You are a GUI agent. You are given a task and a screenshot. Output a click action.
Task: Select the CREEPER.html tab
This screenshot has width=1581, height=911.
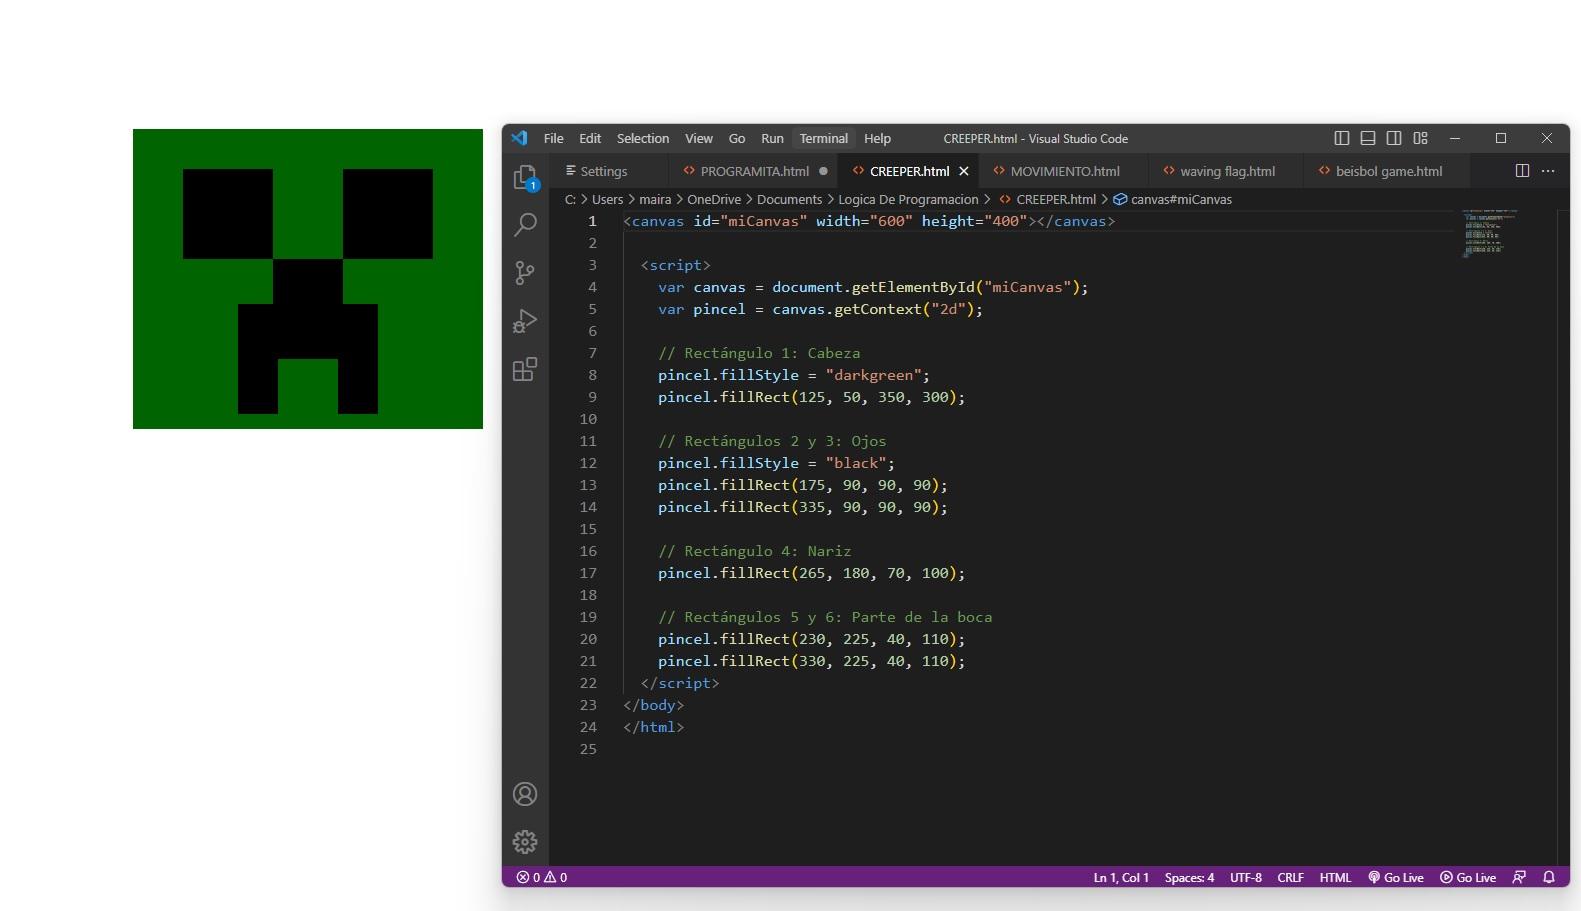coord(908,171)
